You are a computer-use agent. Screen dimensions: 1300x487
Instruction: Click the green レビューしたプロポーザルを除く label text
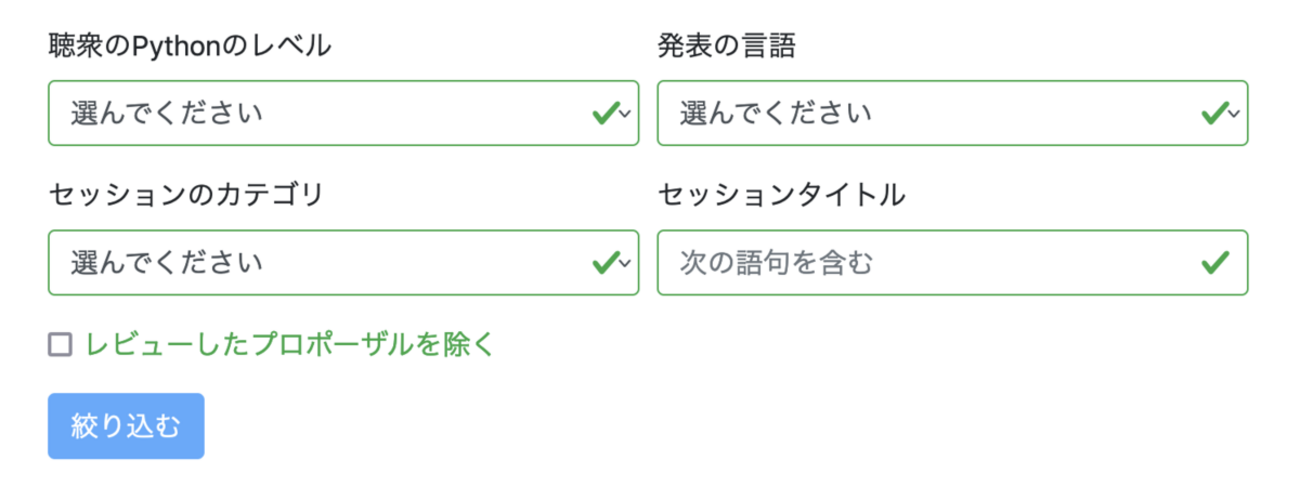pyautogui.click(x=290, y=345)
